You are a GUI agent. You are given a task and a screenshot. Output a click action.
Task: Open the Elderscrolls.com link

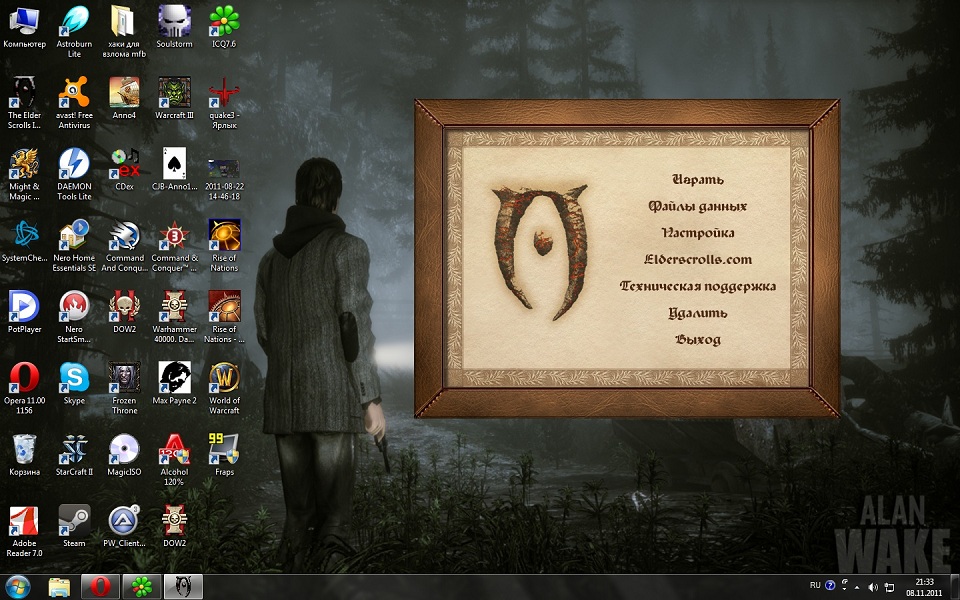click(x=697, y=260)
